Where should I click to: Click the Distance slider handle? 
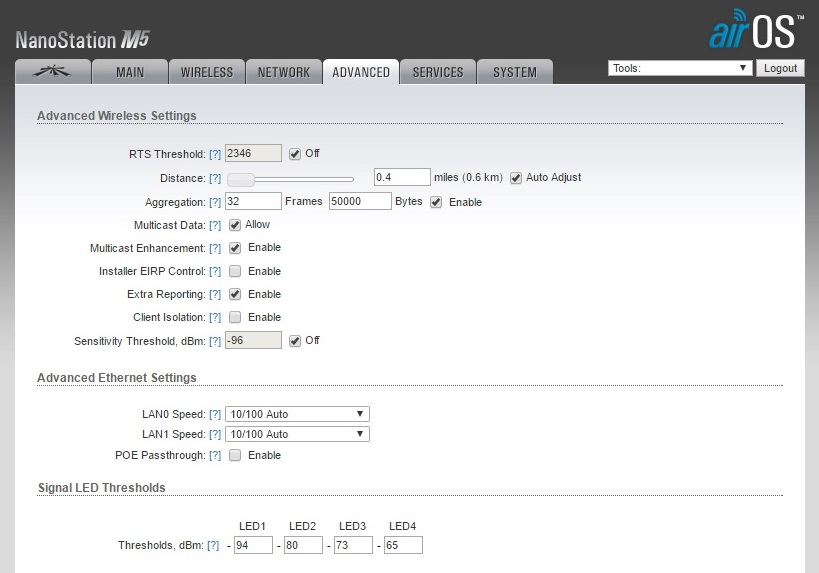[x=241, y=179]
